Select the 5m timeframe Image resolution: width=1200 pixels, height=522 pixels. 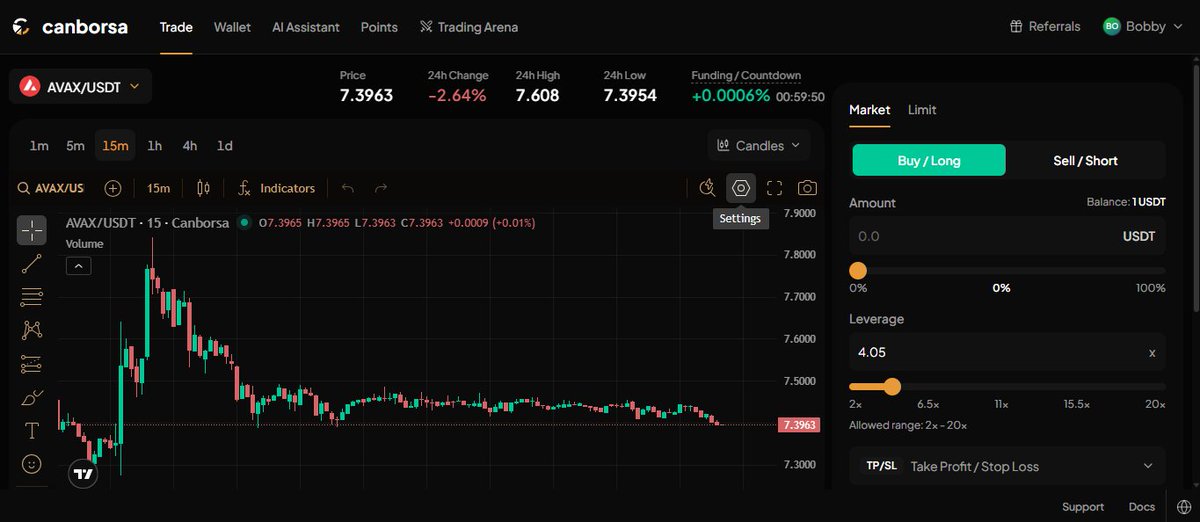click(75, 146)
